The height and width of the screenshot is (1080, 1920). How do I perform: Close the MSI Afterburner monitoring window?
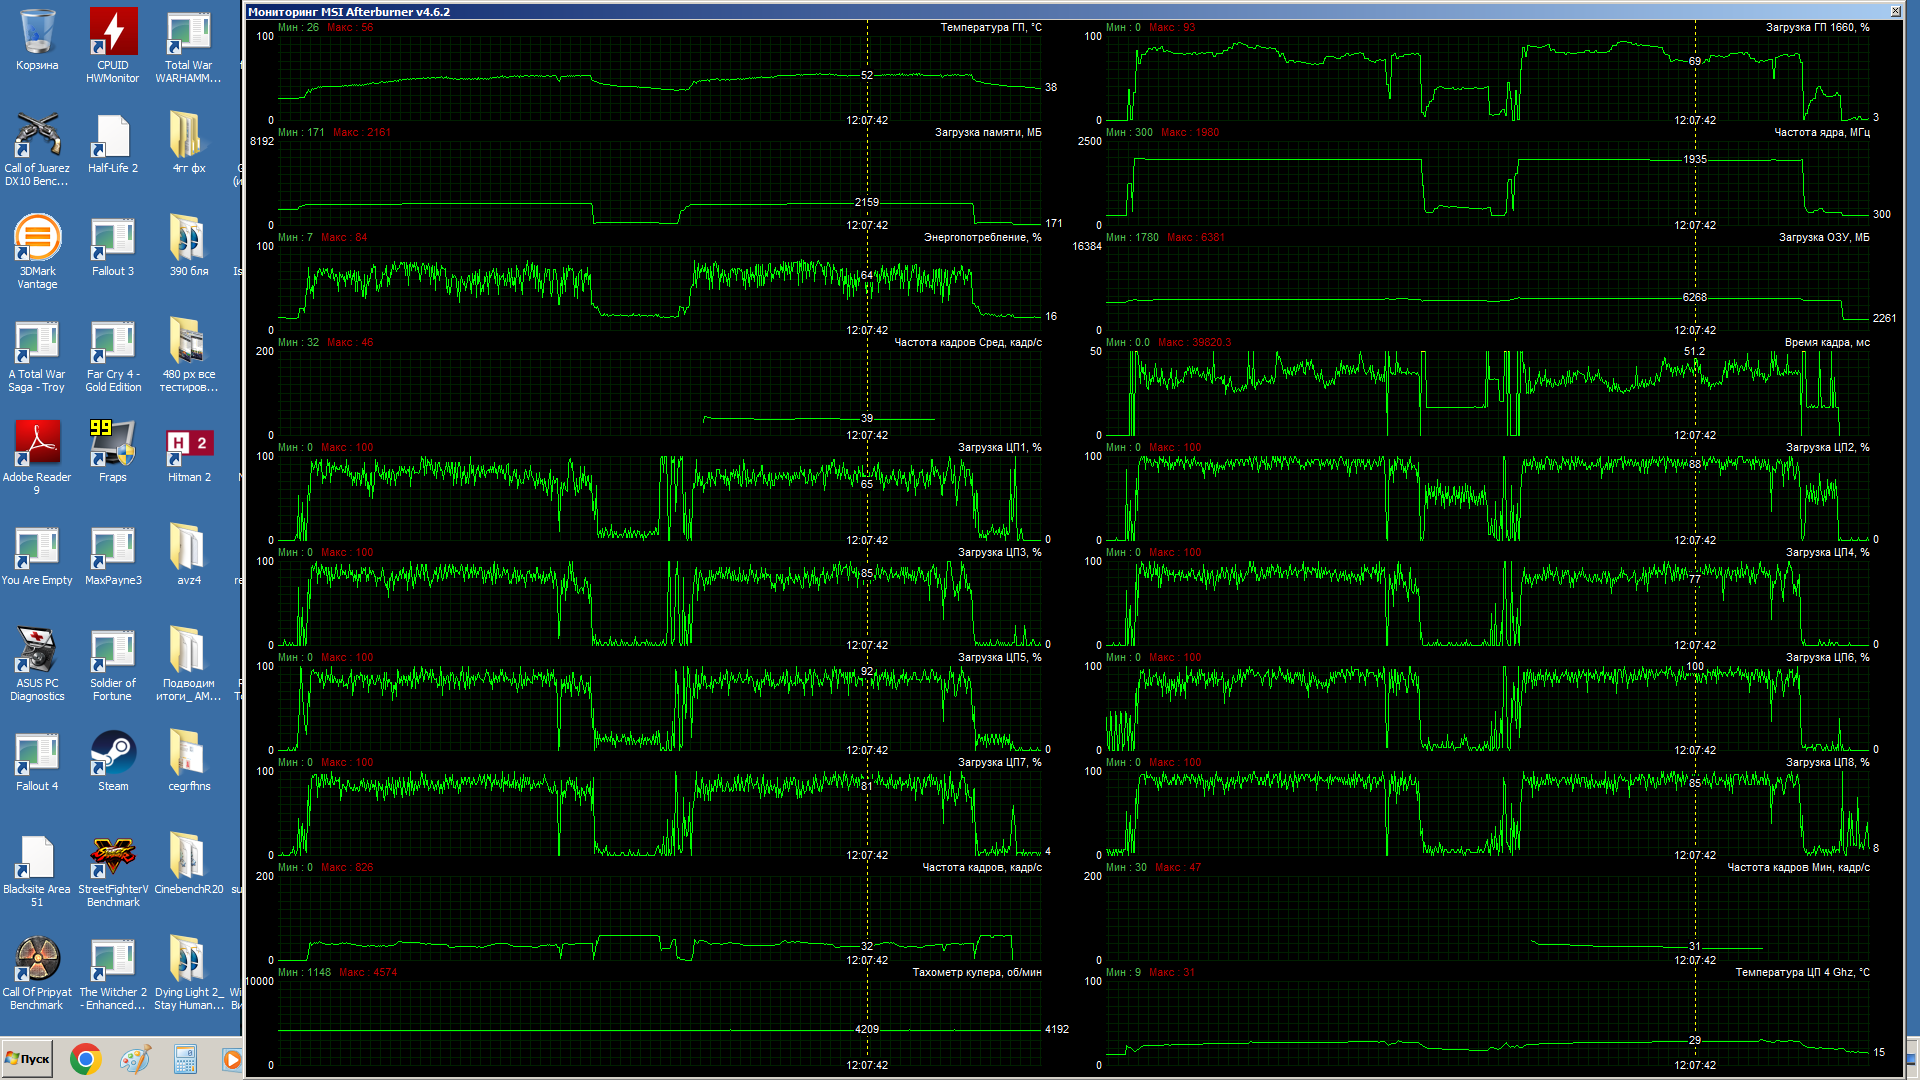(x=1895, y=12)
